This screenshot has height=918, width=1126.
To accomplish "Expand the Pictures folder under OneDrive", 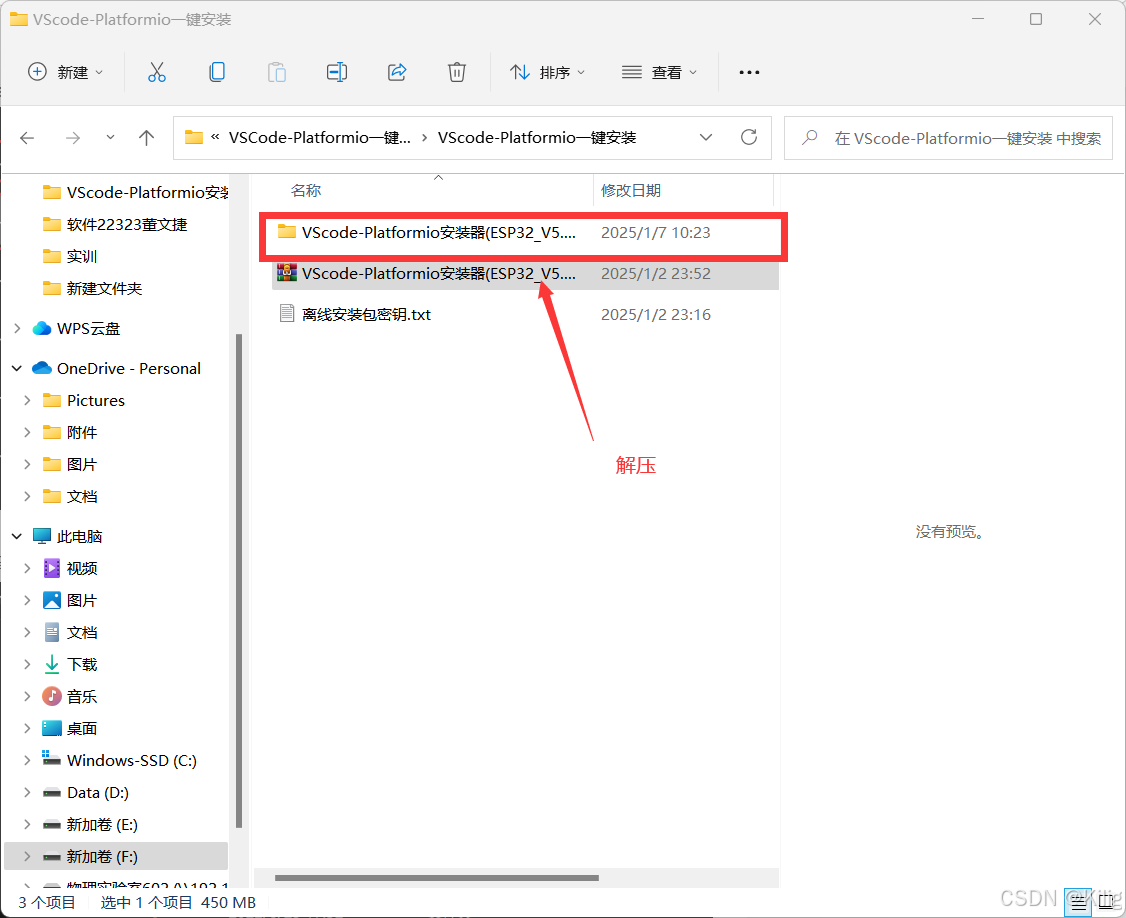I will click(x=27, y=400).
